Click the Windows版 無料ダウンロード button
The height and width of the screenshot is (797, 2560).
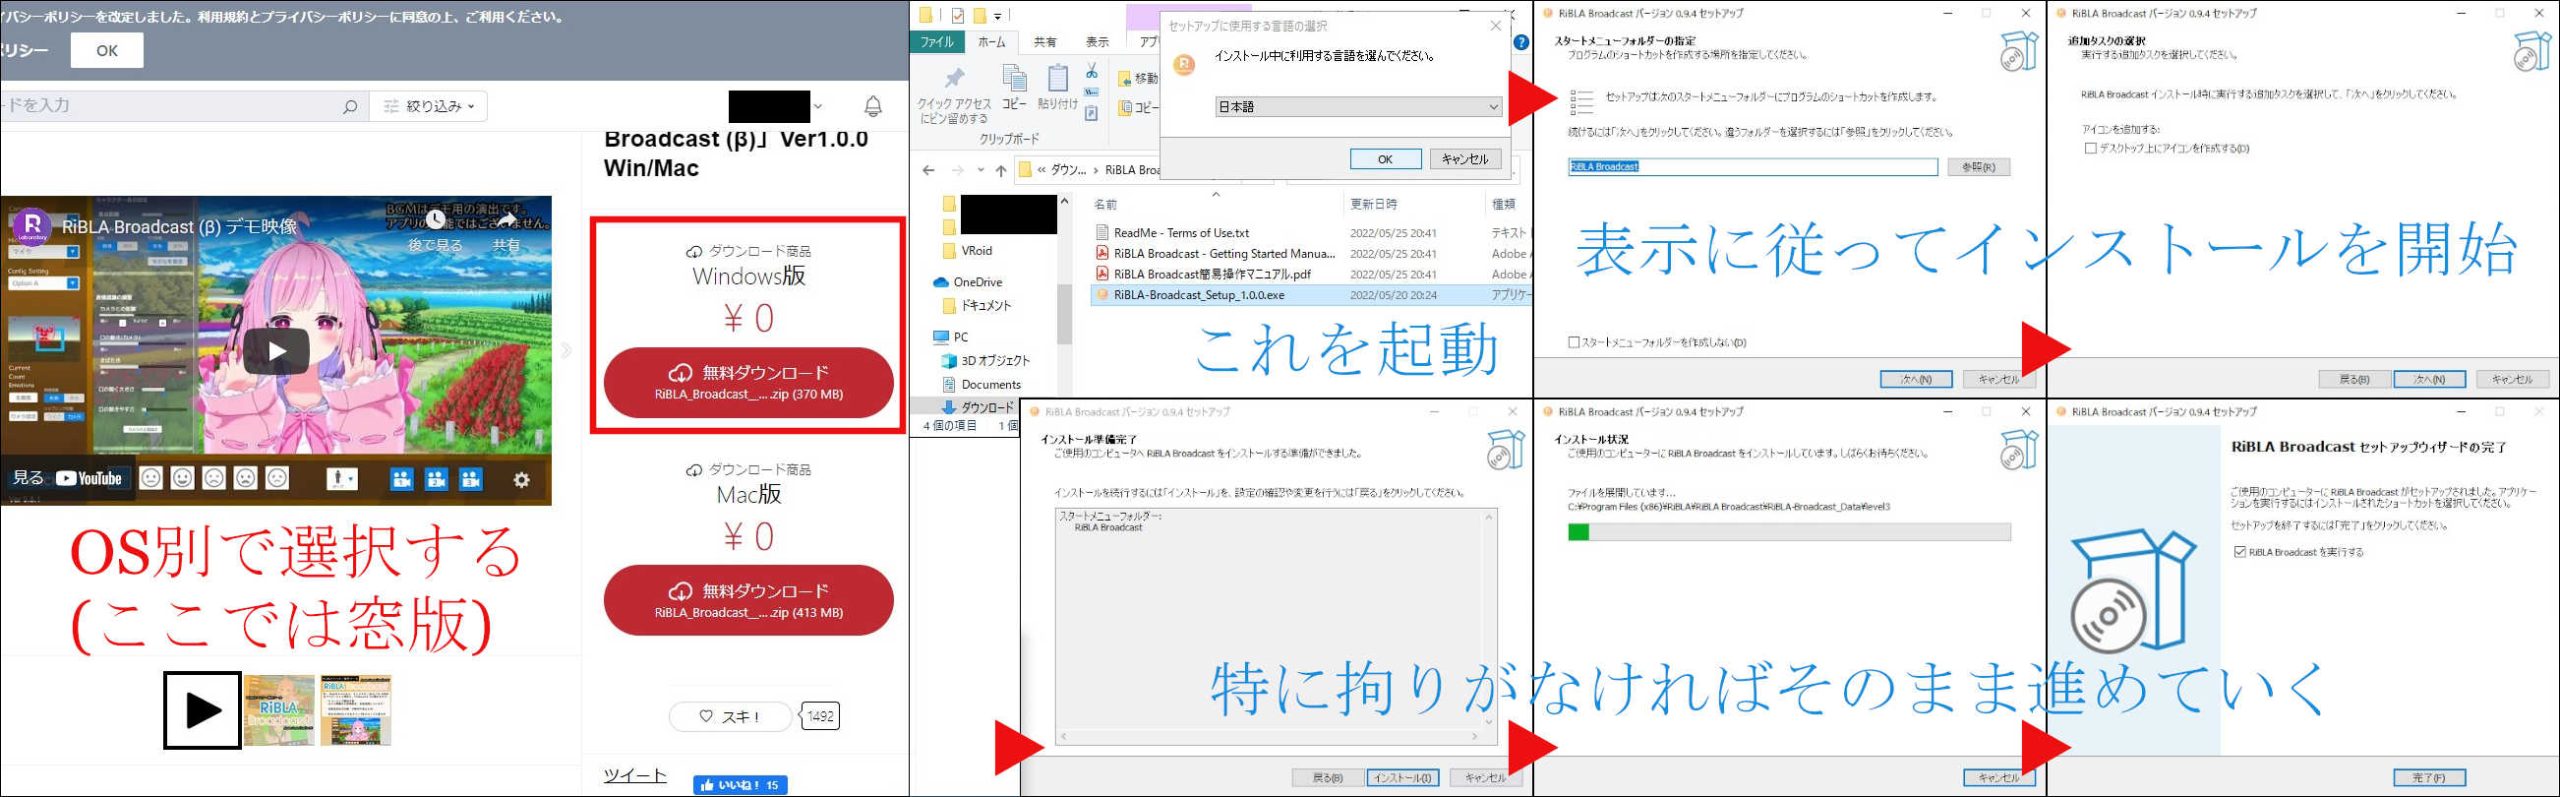coord(748,382)
